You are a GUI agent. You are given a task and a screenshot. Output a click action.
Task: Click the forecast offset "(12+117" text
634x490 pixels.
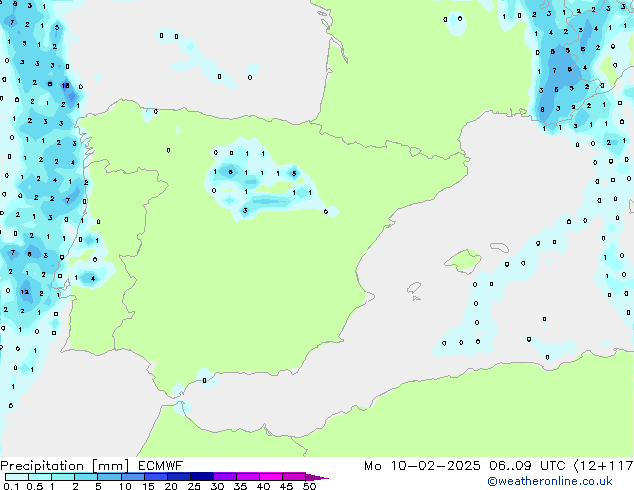[x=603, y=466]
